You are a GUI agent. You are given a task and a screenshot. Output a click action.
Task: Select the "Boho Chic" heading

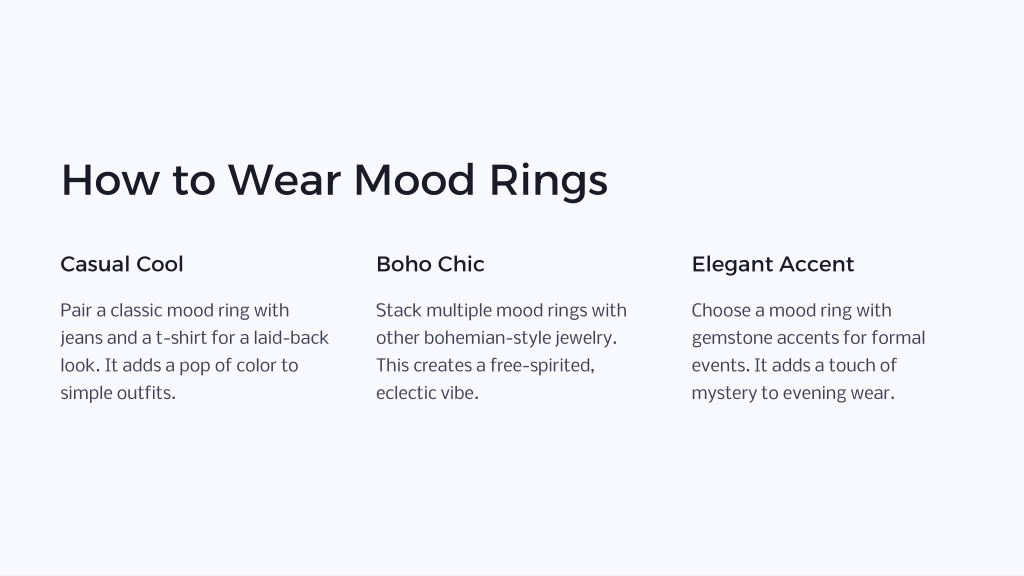[430, 264]
